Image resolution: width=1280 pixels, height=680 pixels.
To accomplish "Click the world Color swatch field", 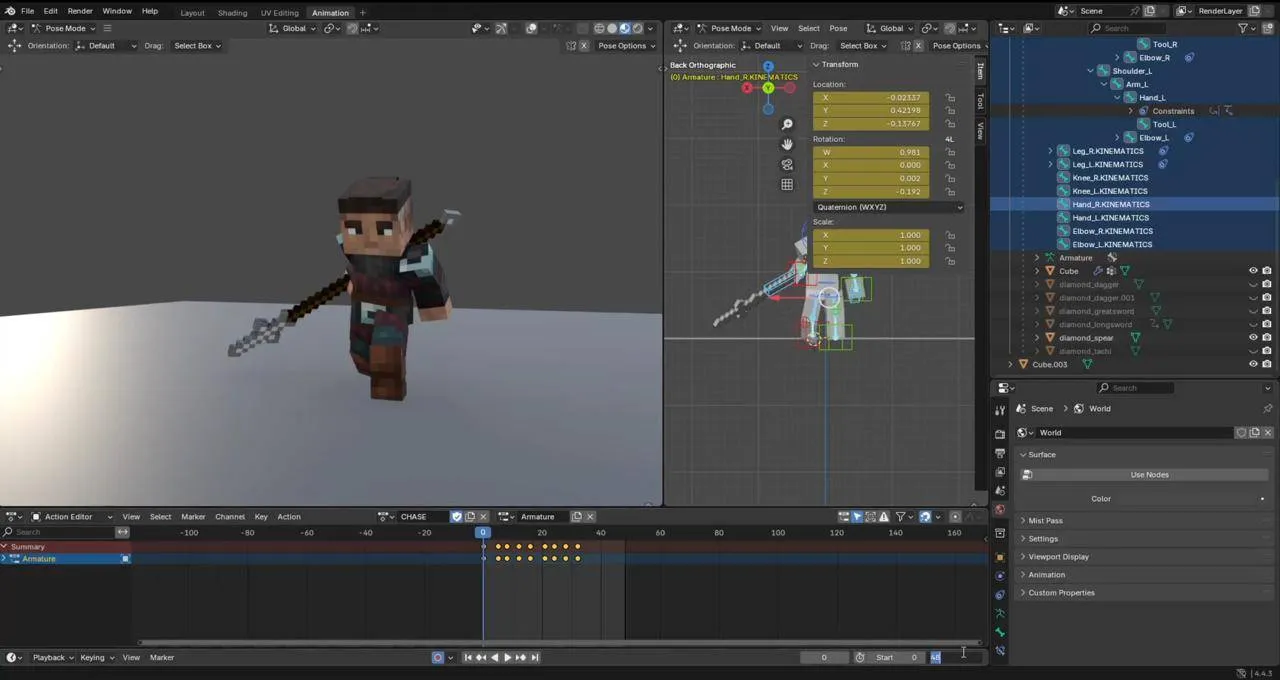I will click(1184, 498).
